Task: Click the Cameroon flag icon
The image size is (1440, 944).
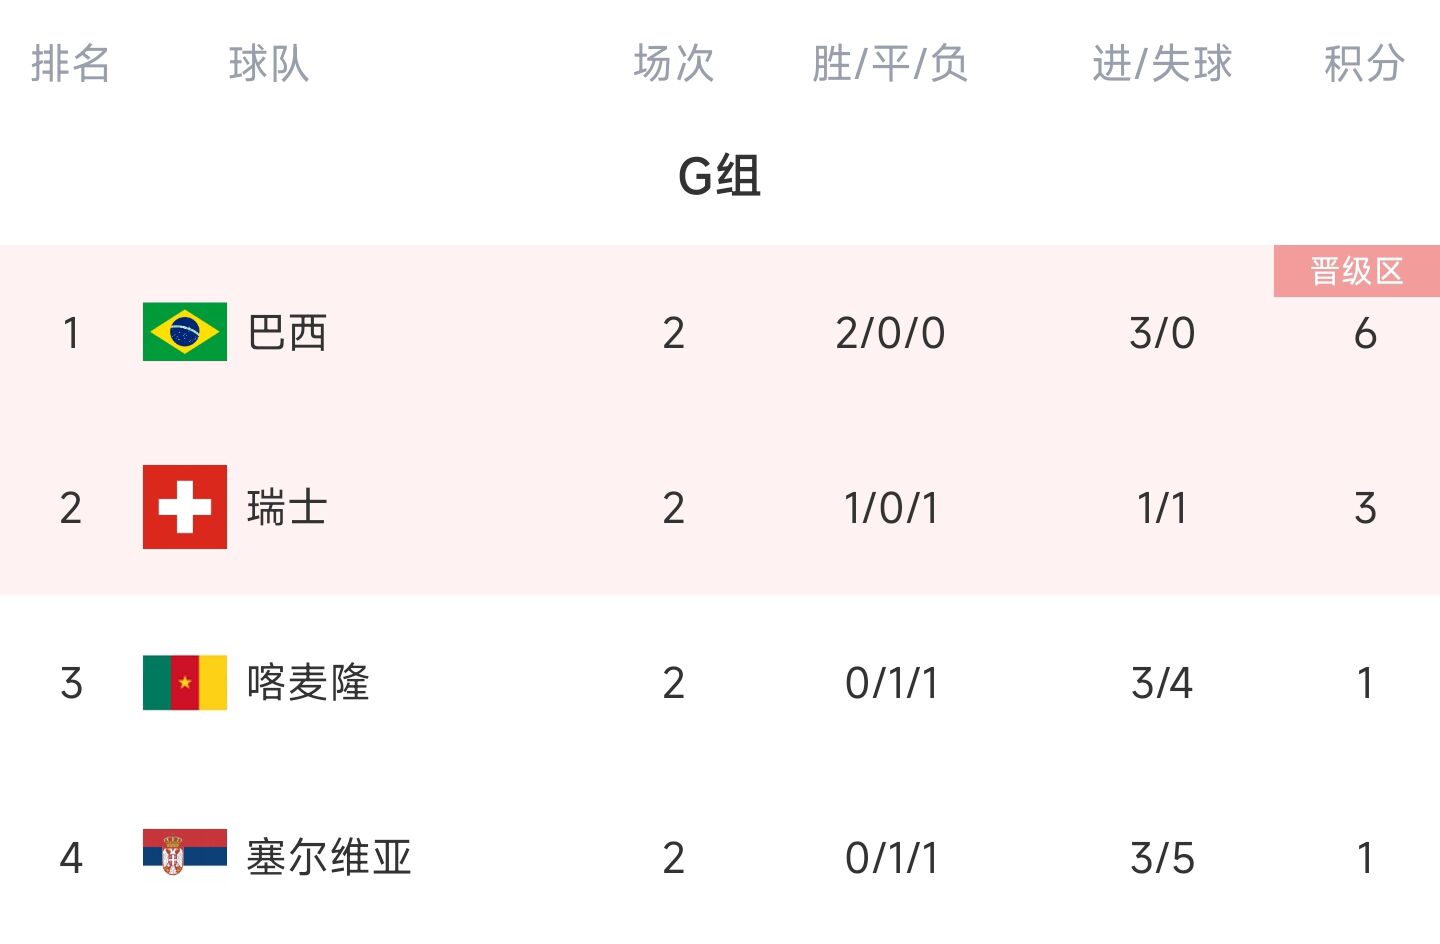Action: point(185,683)
